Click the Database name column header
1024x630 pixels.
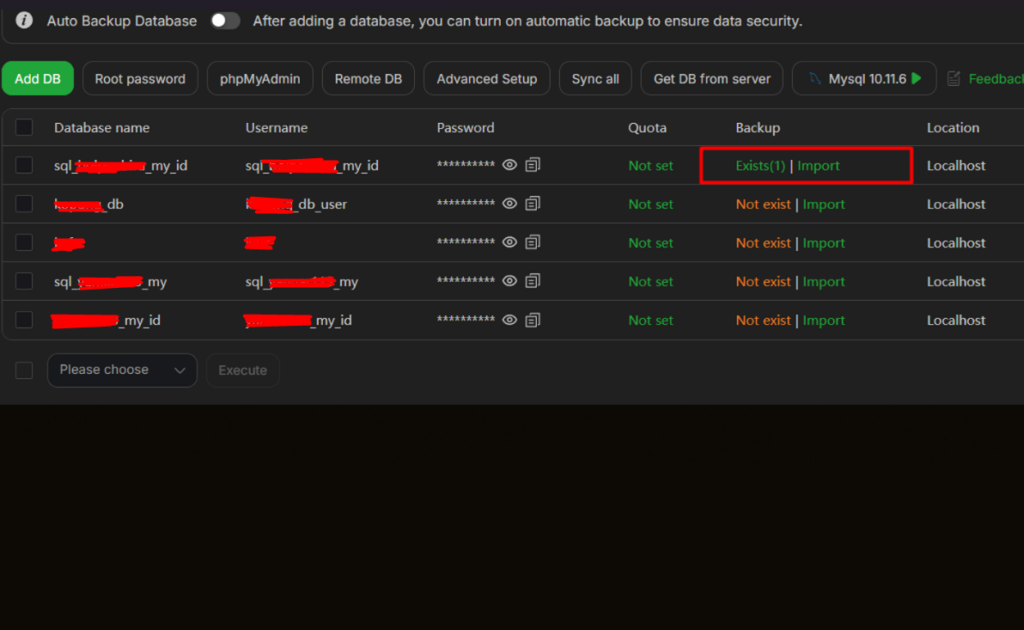(102, 128)
